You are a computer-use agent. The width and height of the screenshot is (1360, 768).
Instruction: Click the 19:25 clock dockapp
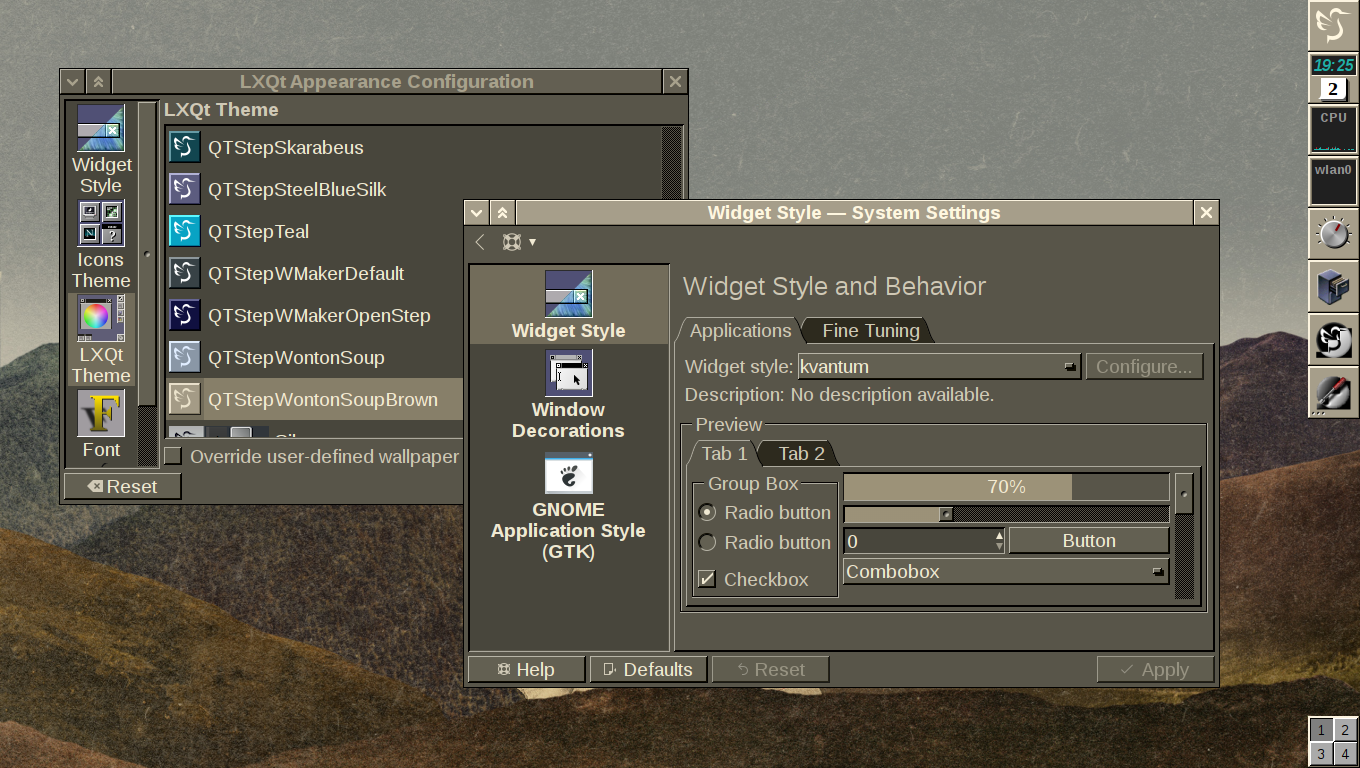1333,65
